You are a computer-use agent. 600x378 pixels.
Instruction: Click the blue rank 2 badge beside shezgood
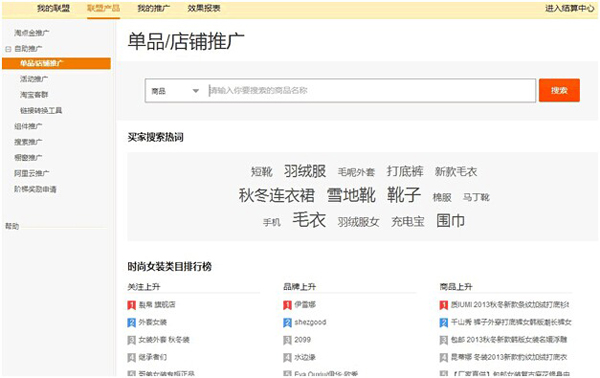[287, 323]
